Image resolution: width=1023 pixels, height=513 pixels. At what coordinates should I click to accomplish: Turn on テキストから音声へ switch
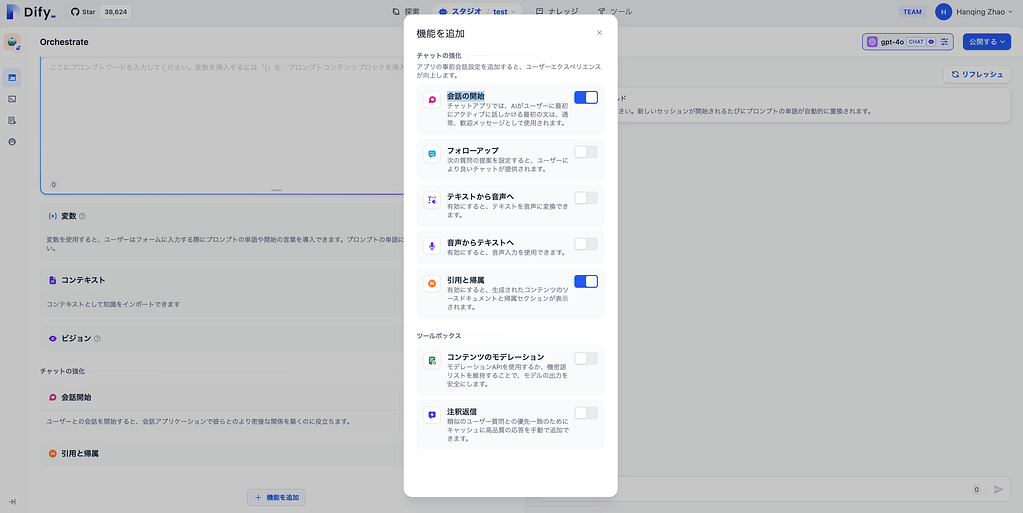coord(586,198)
